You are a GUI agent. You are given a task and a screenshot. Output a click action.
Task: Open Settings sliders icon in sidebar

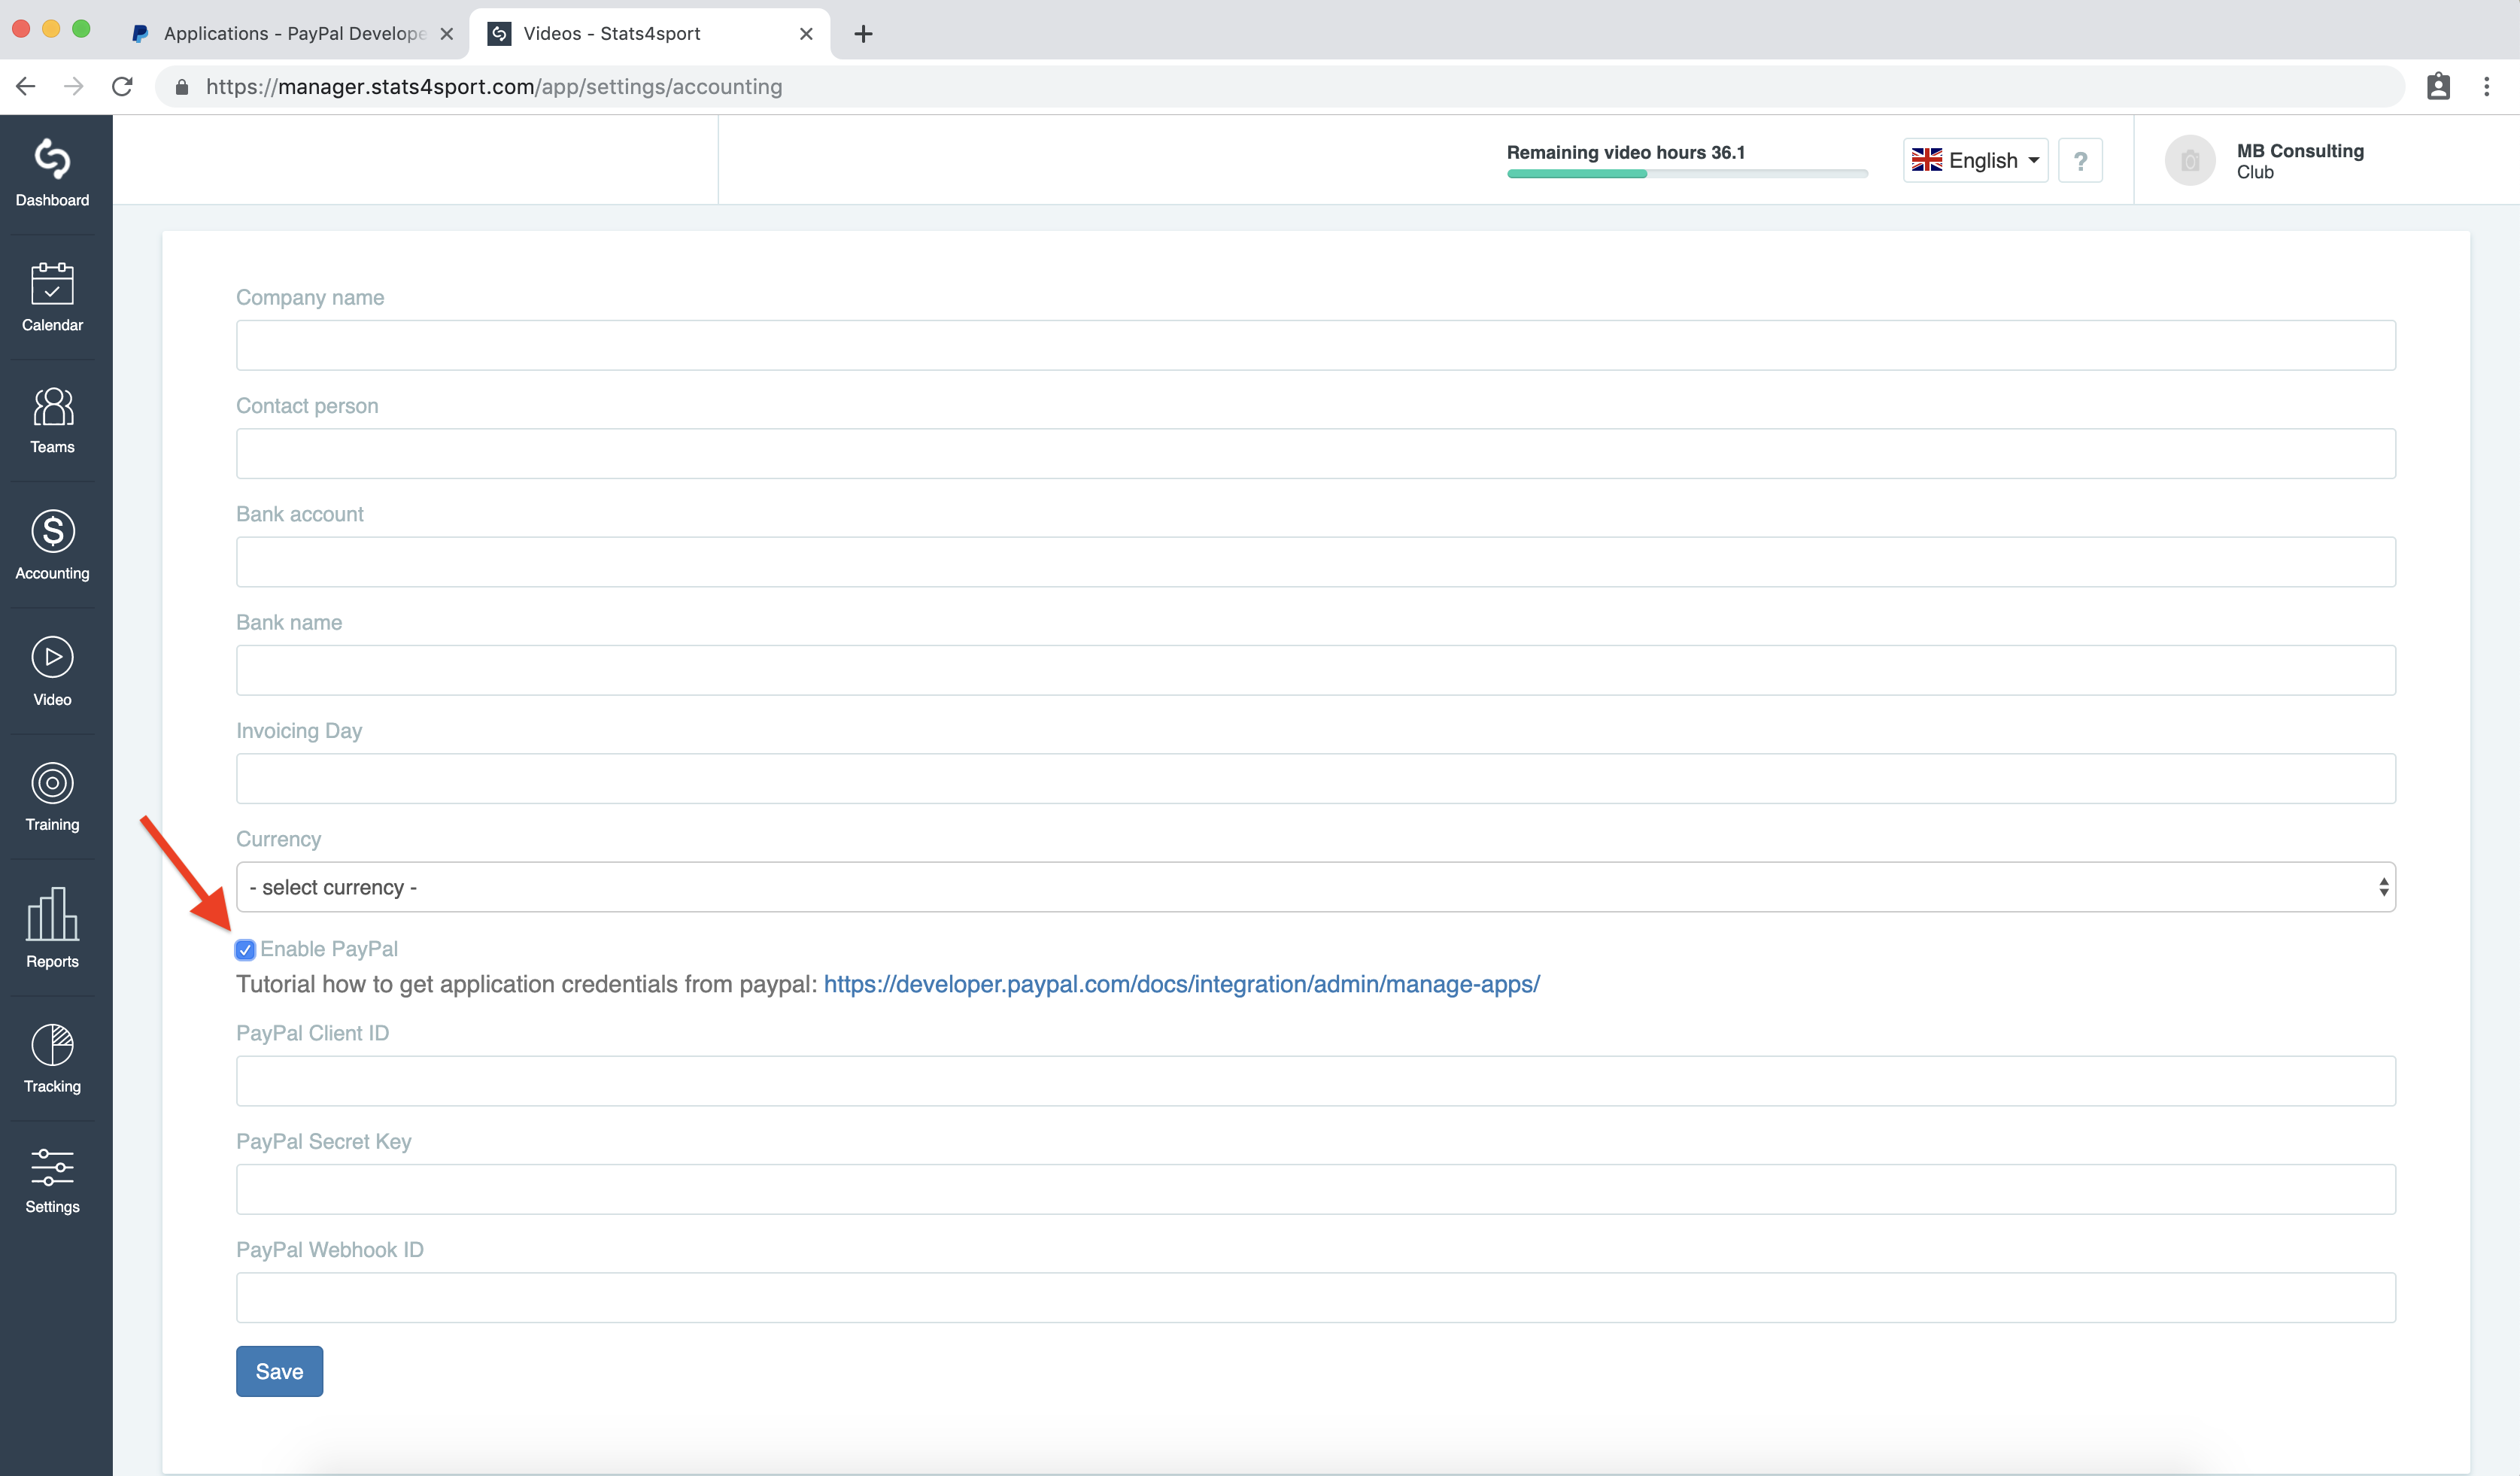[52, 1167]
